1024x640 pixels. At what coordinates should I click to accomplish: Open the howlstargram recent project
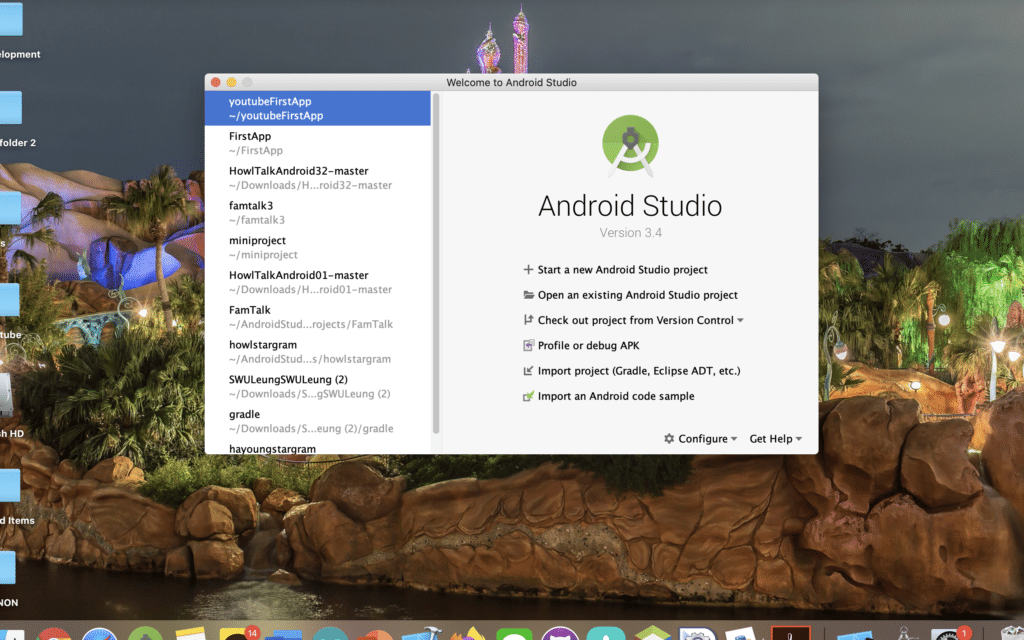[317, 351]
